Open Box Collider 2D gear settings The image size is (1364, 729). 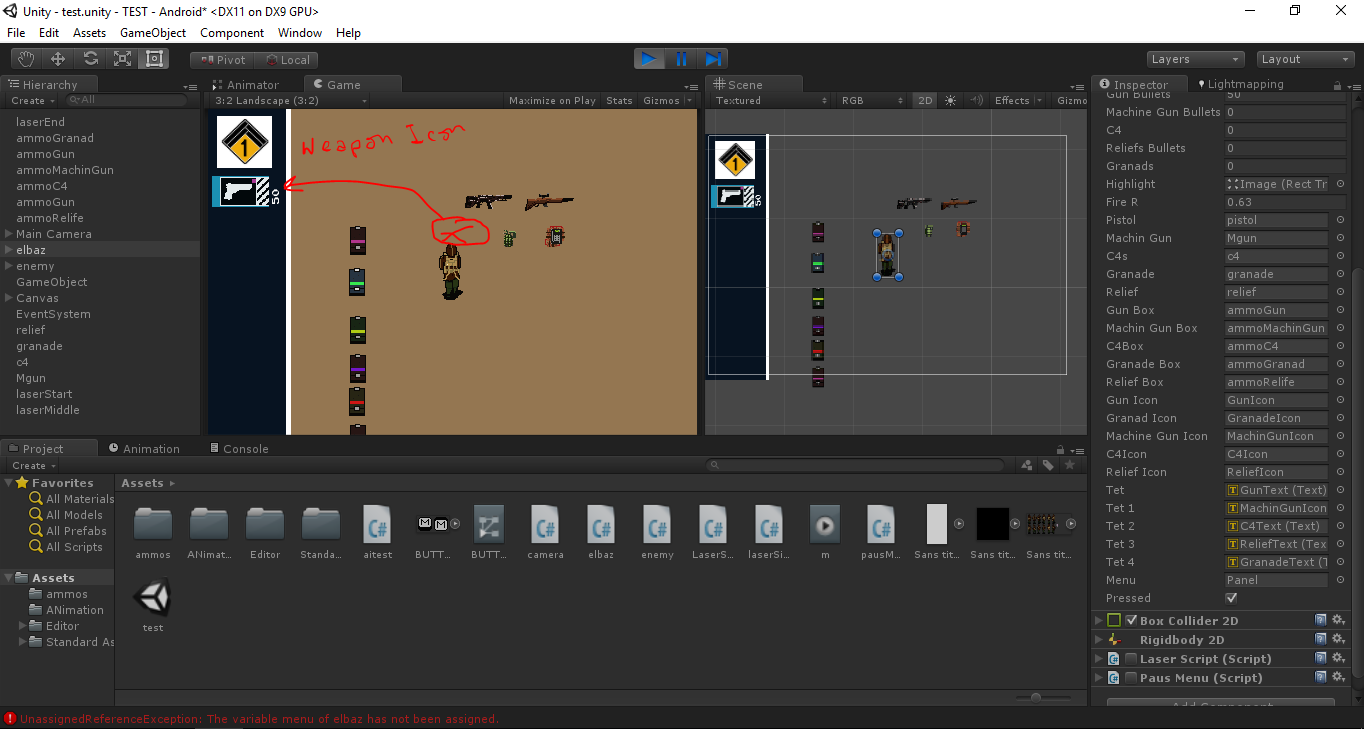pos(1338,620)
